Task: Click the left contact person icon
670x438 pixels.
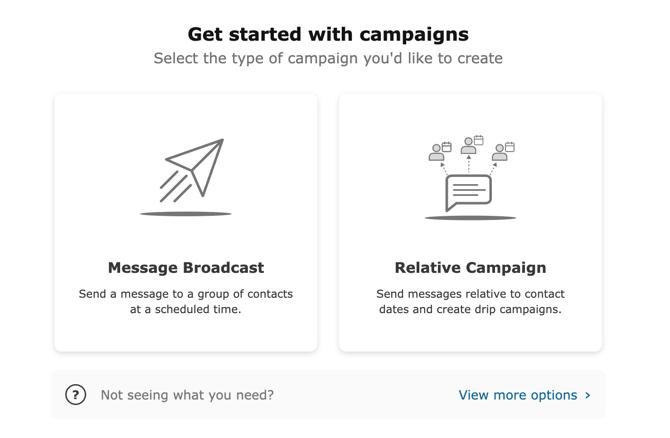Action: pyautogui.click(x=436, y=153)
